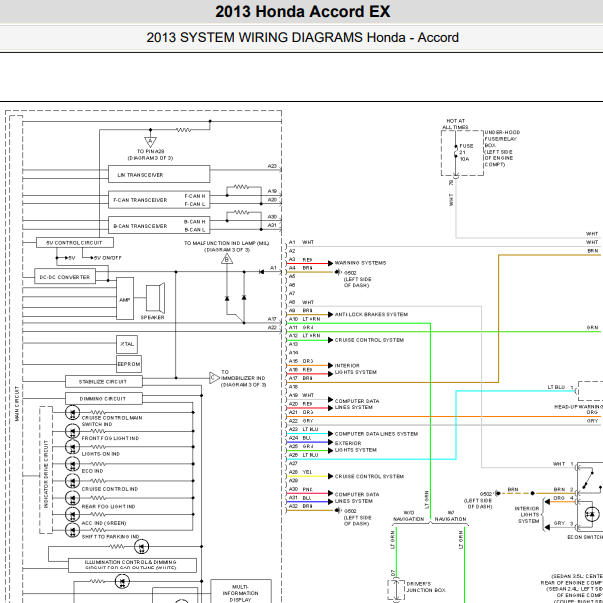Click the ECON switch lamp symbol

pyautogui.click(x=591, y=514)
